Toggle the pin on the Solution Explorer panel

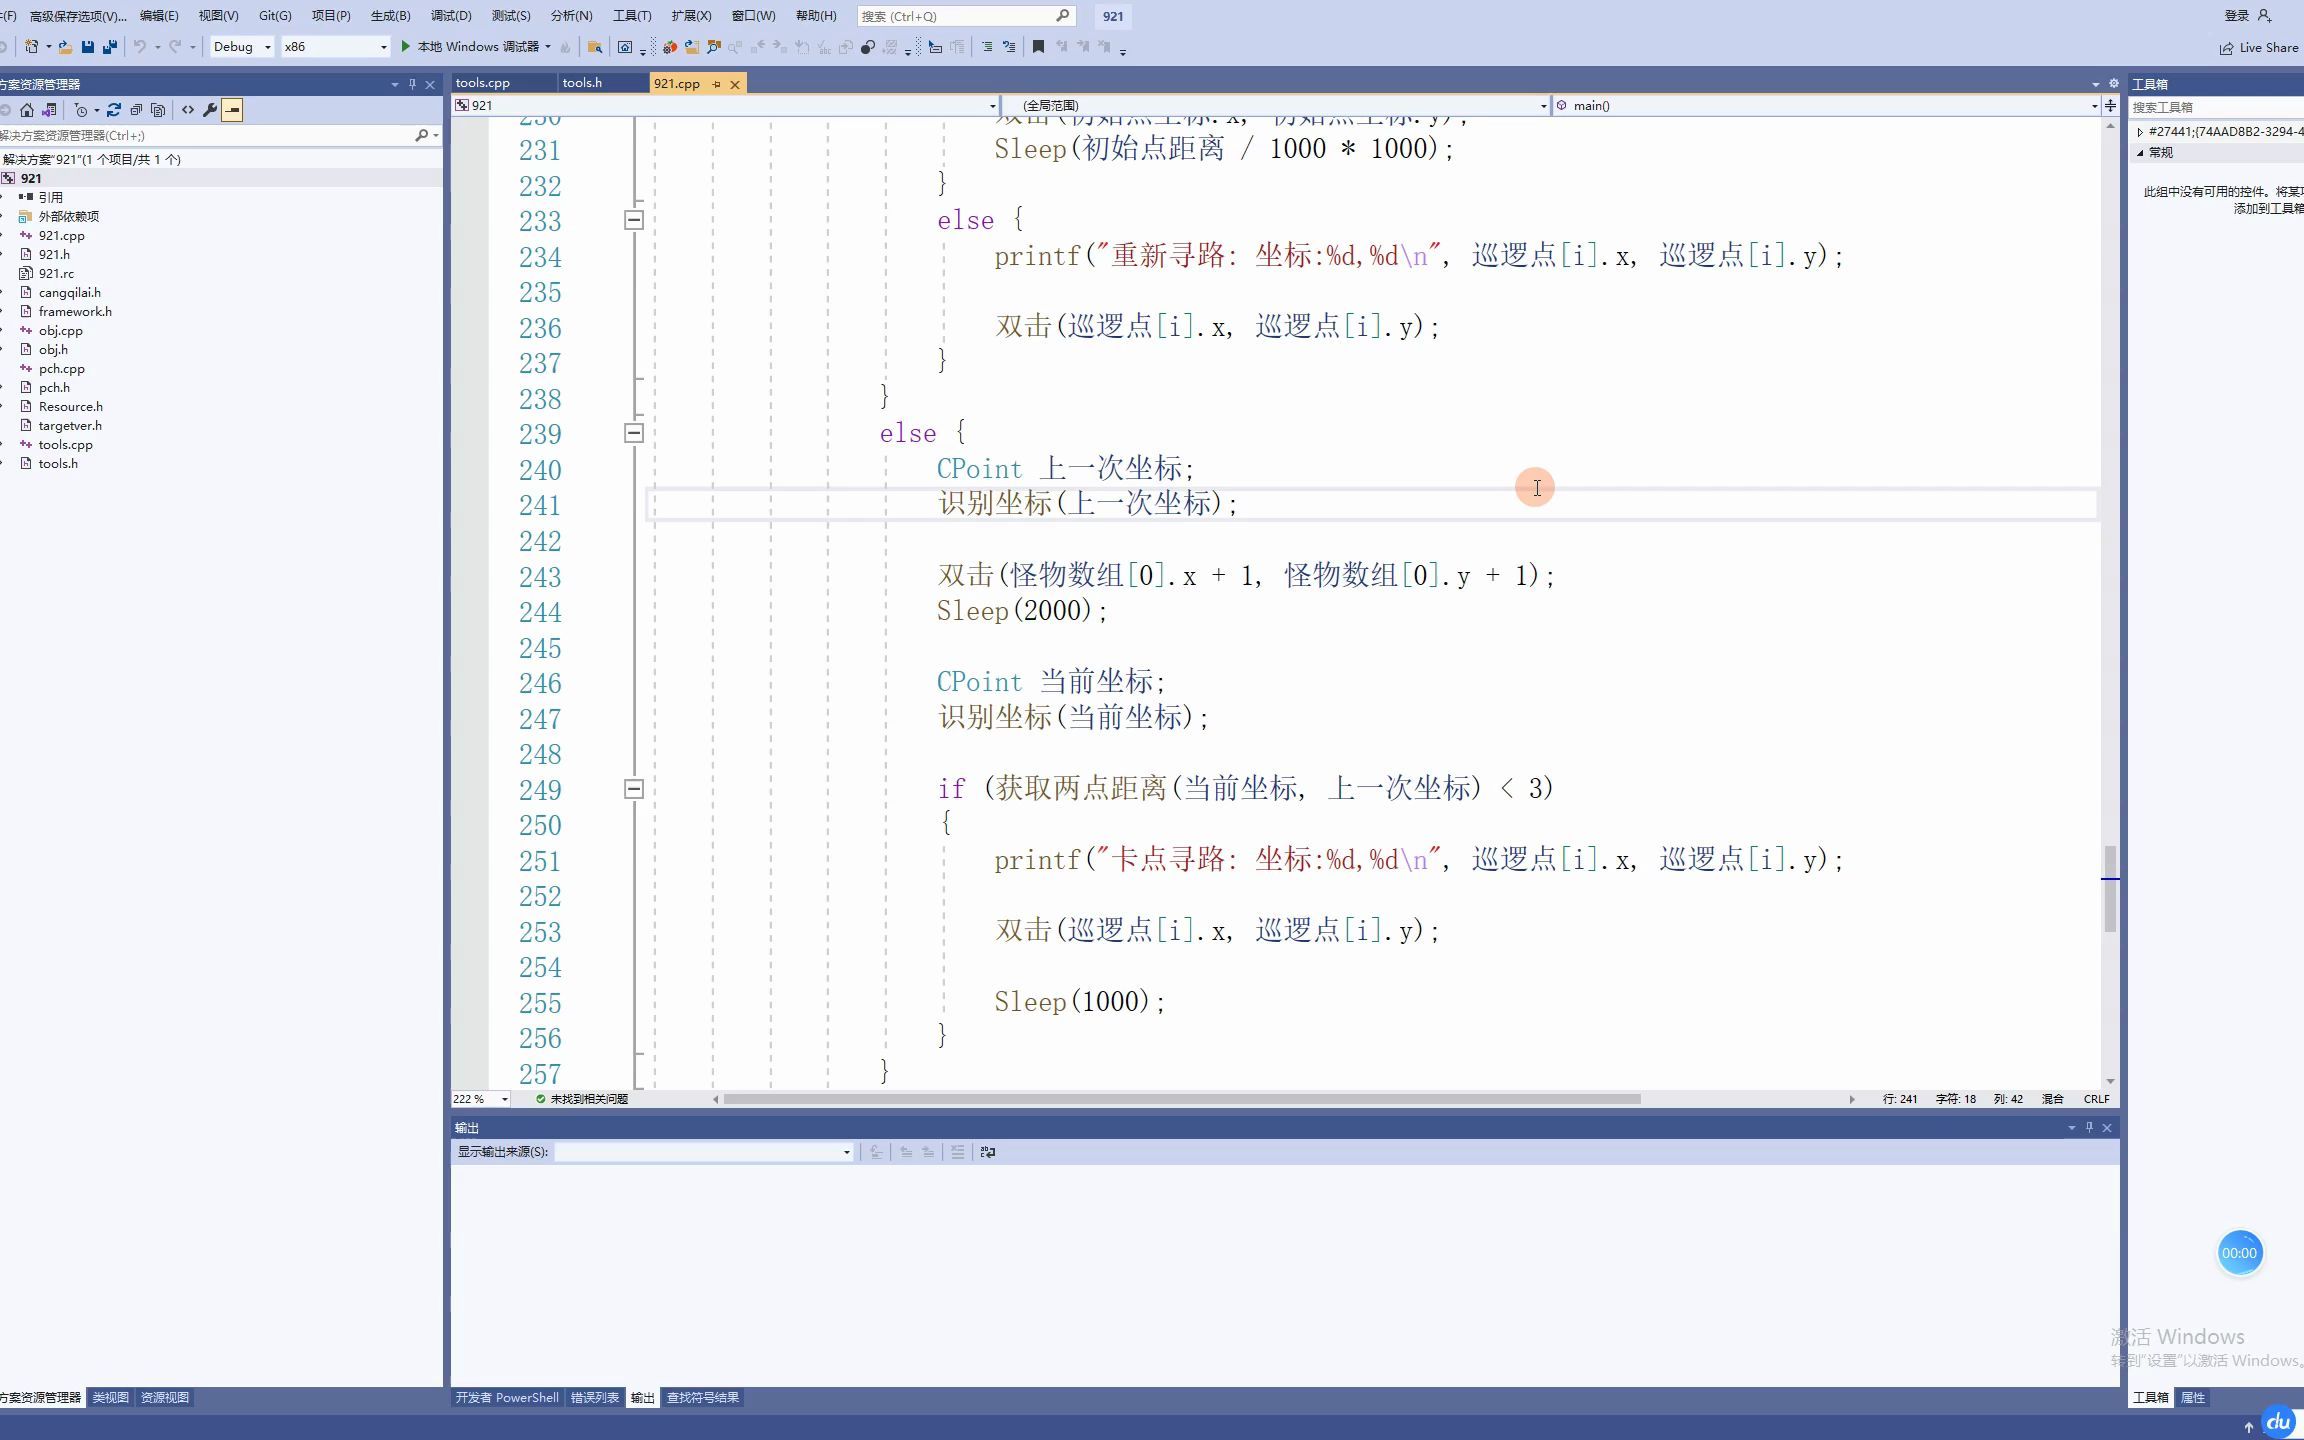pyautogui.click(x=413, y=84)
